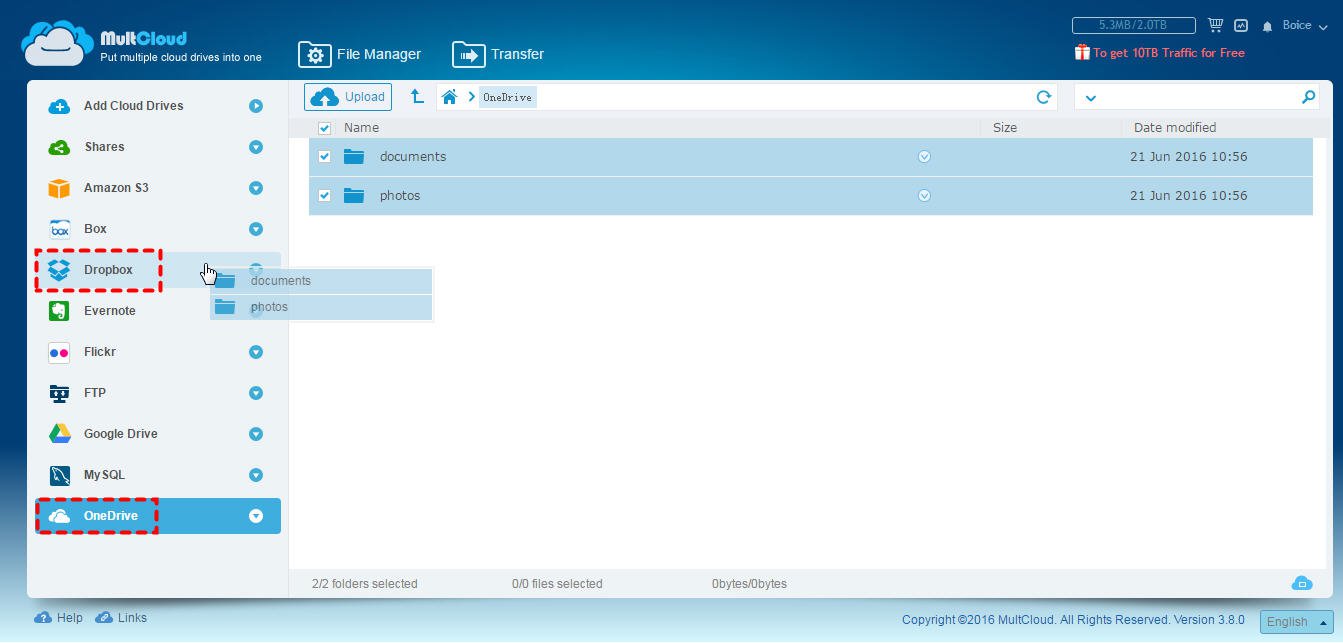Expand the OneDrive dropdown arrow
The width and height of the screenshot is (1343, 643).
(256, 516)
